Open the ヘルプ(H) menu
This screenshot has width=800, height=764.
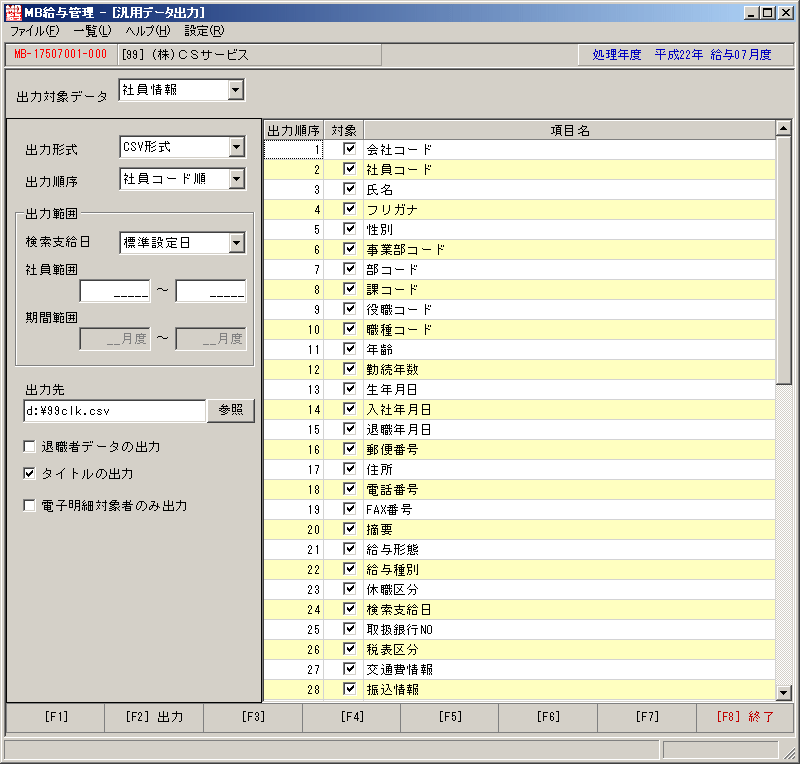pyautogui.click(x=148, y=31)
